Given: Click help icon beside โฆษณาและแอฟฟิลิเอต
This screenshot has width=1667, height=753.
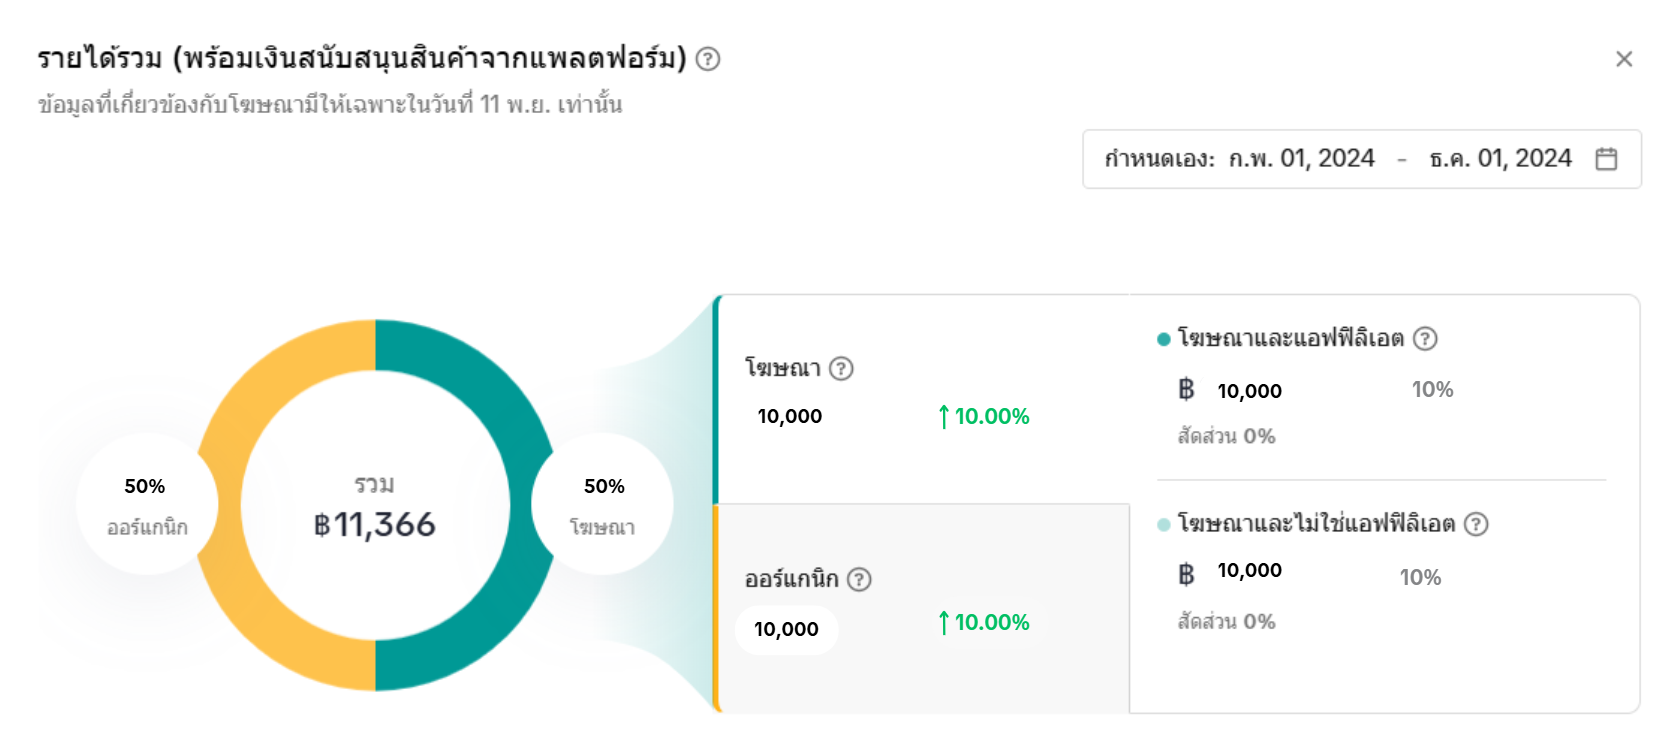Looking at the screenshot, I should pyautogui.click(x=1425, y=339).
